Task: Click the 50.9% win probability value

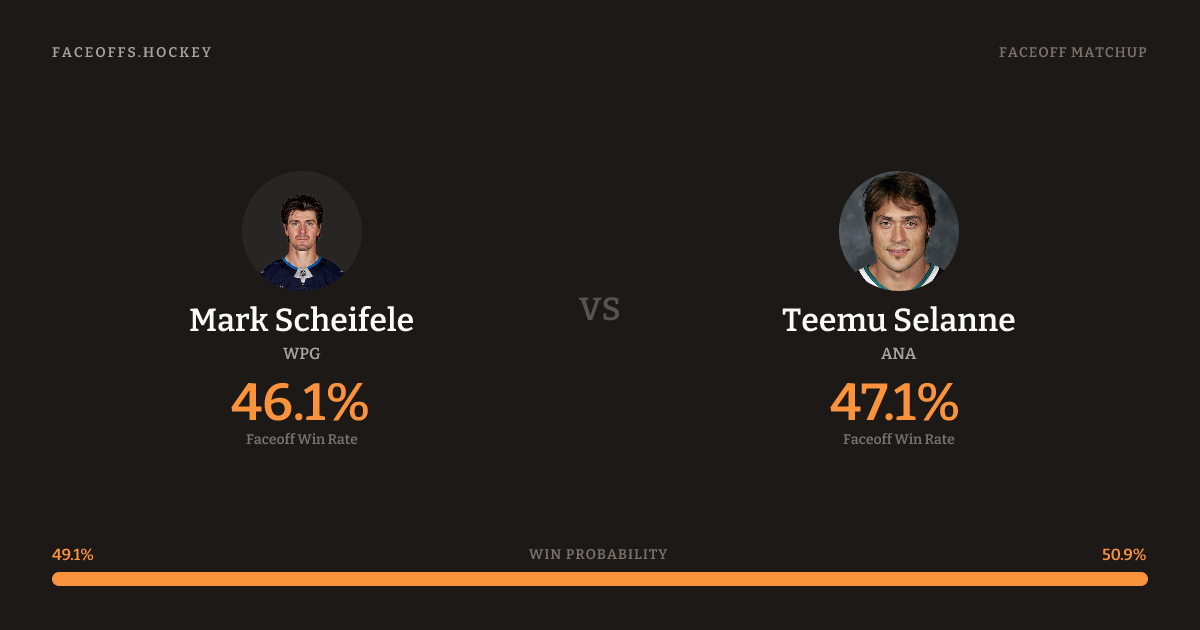Action: tap(1124, 554)
